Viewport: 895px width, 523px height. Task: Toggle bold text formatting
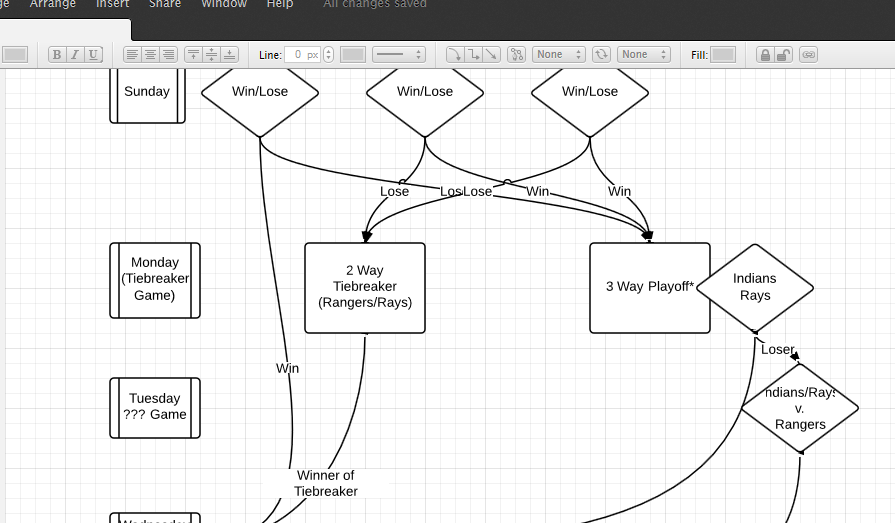[57, 55]
